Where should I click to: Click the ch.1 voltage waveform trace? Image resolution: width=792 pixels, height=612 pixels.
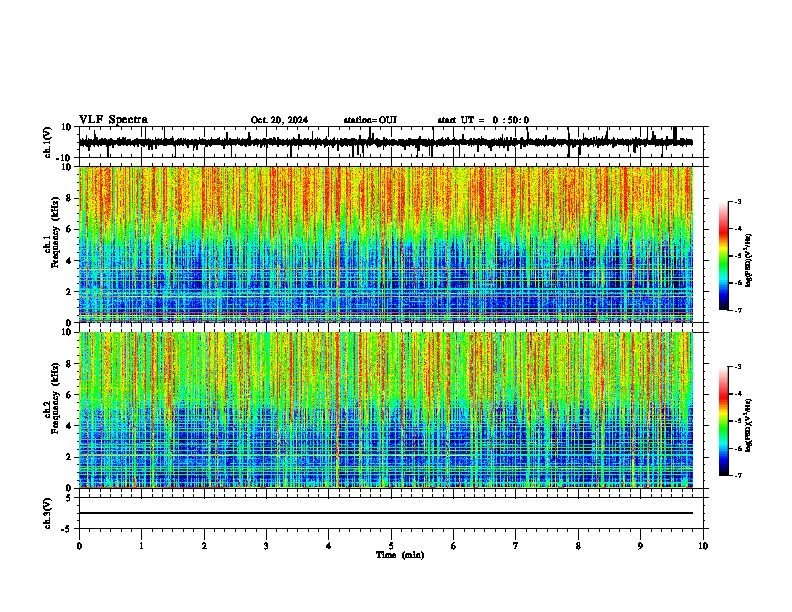click(x=386, y=142)
